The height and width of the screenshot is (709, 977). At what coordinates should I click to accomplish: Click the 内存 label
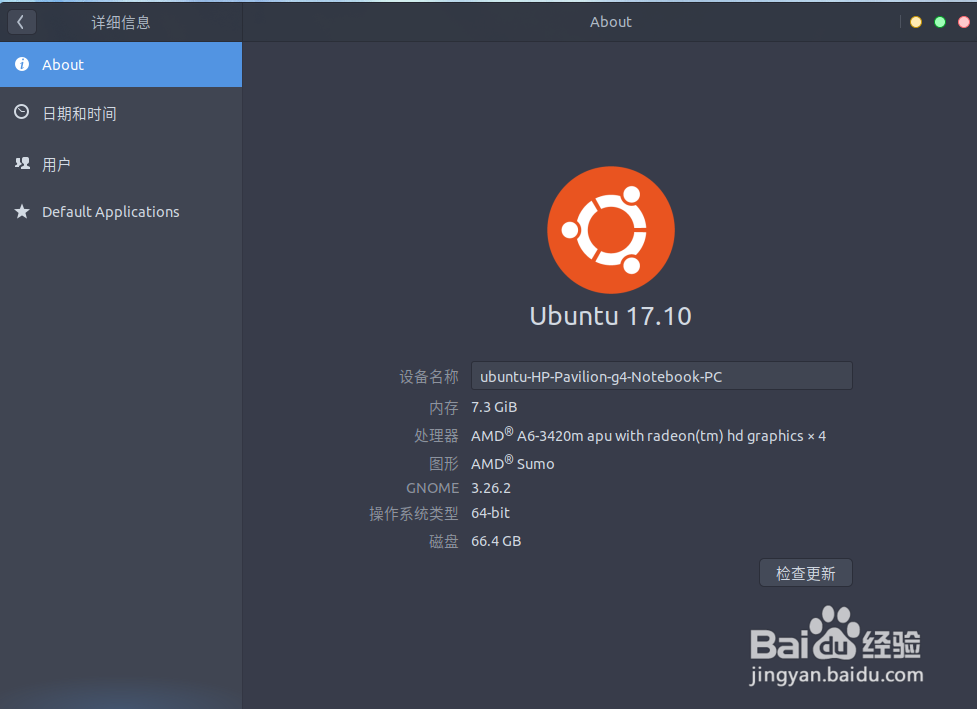click(x=444, y=408)
